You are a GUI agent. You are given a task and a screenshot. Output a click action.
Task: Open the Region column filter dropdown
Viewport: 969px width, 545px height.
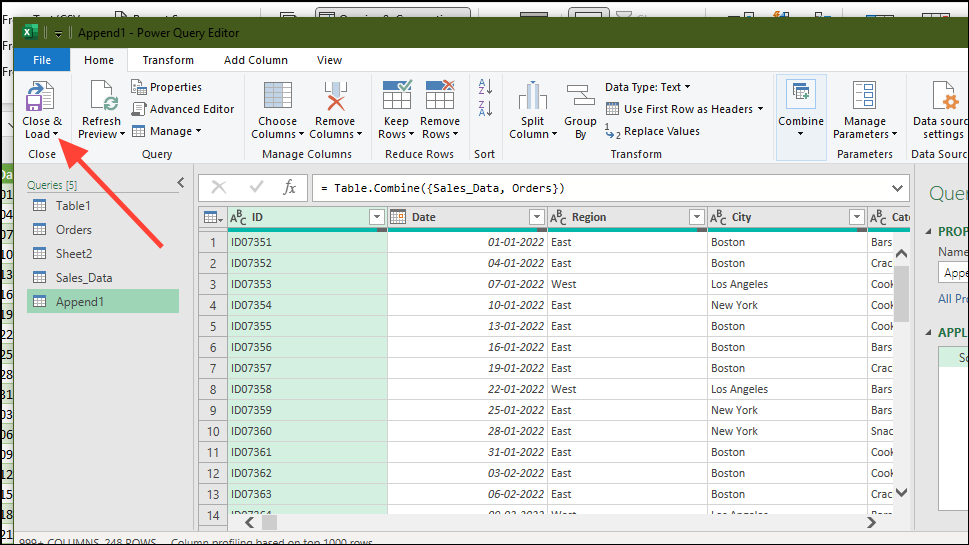pos(697,217)
